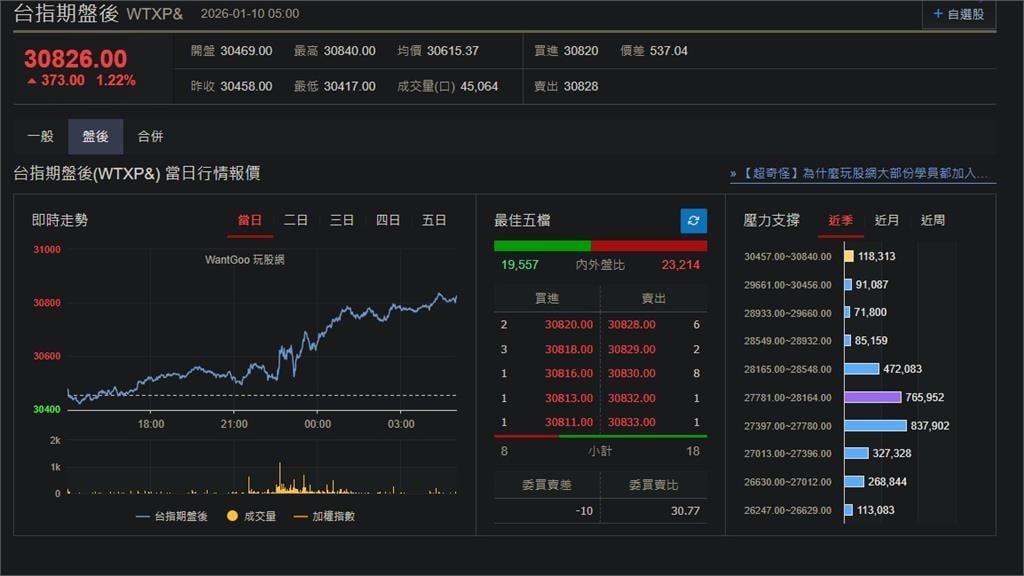The image size is (1024, 576).
Task: Open the 二日 chart view
Action: click(295, 220)
